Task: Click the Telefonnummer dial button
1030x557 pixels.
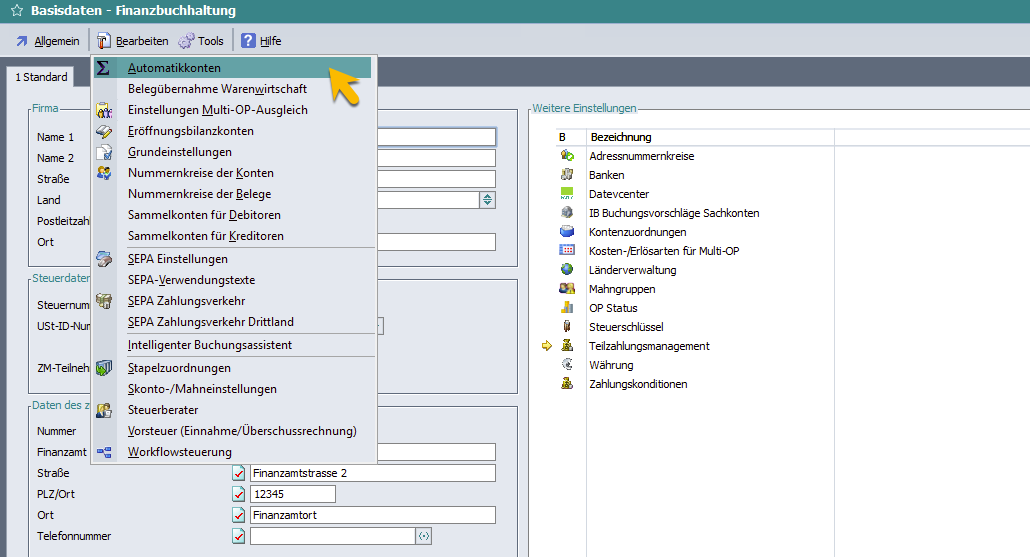Action: click(424, 536)
